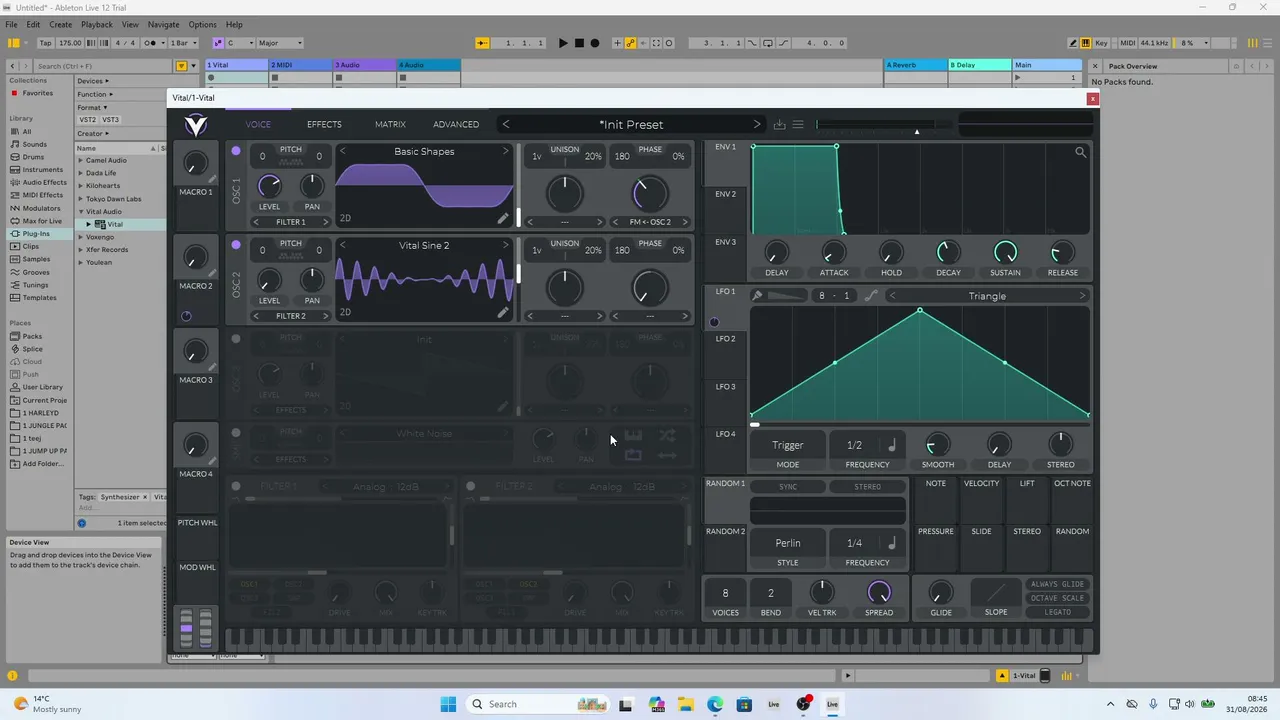The width and height of the screenshot is (1280, 720).
Task: Open the OSC 2 wavetable pencil editor
Action: (503, 312)
